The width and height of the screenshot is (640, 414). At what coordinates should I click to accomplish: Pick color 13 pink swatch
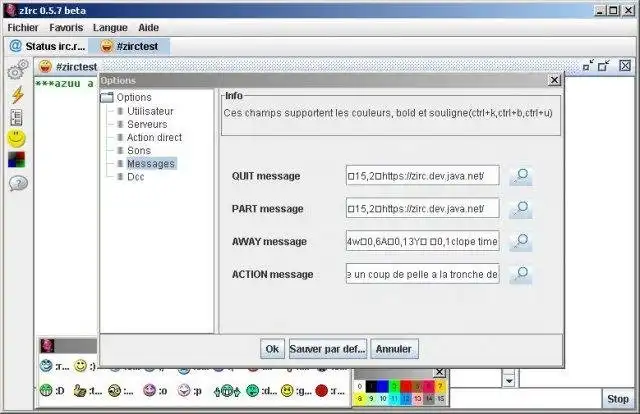pyautogui.click(x=418, y=398)
